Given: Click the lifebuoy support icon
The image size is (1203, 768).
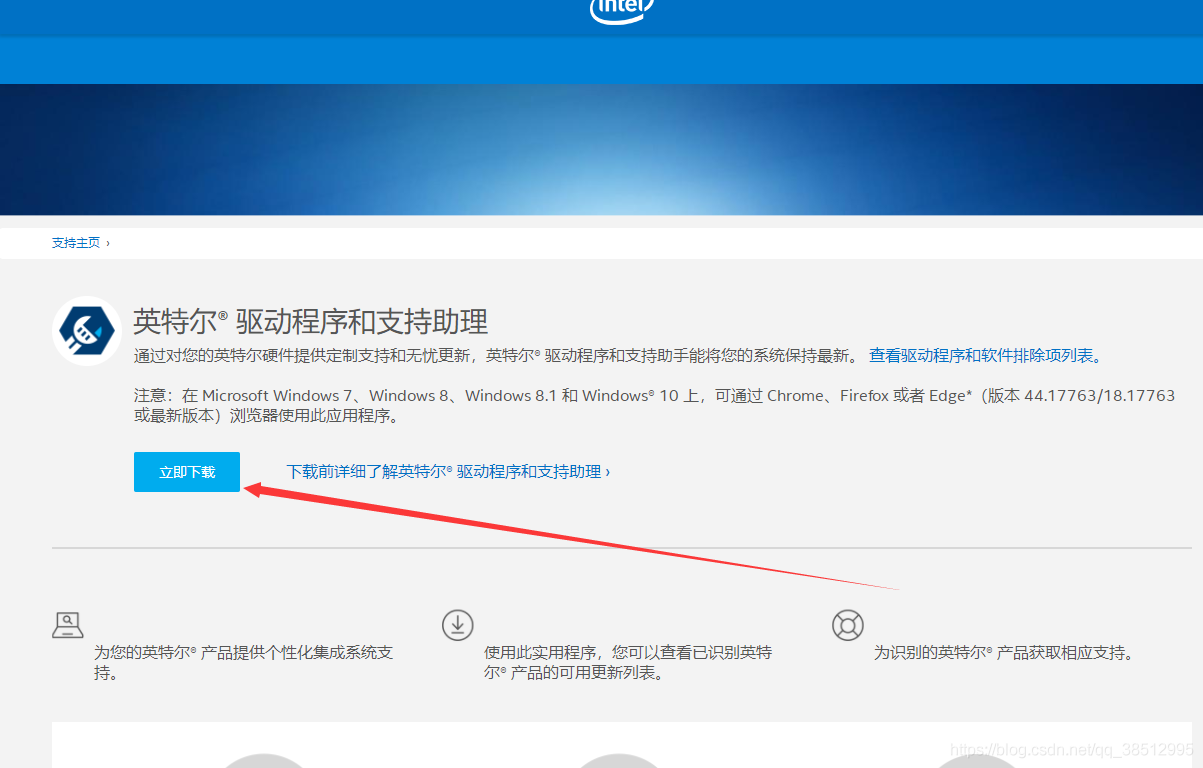Looking at the screenshot, I should (x=848, y=625).
